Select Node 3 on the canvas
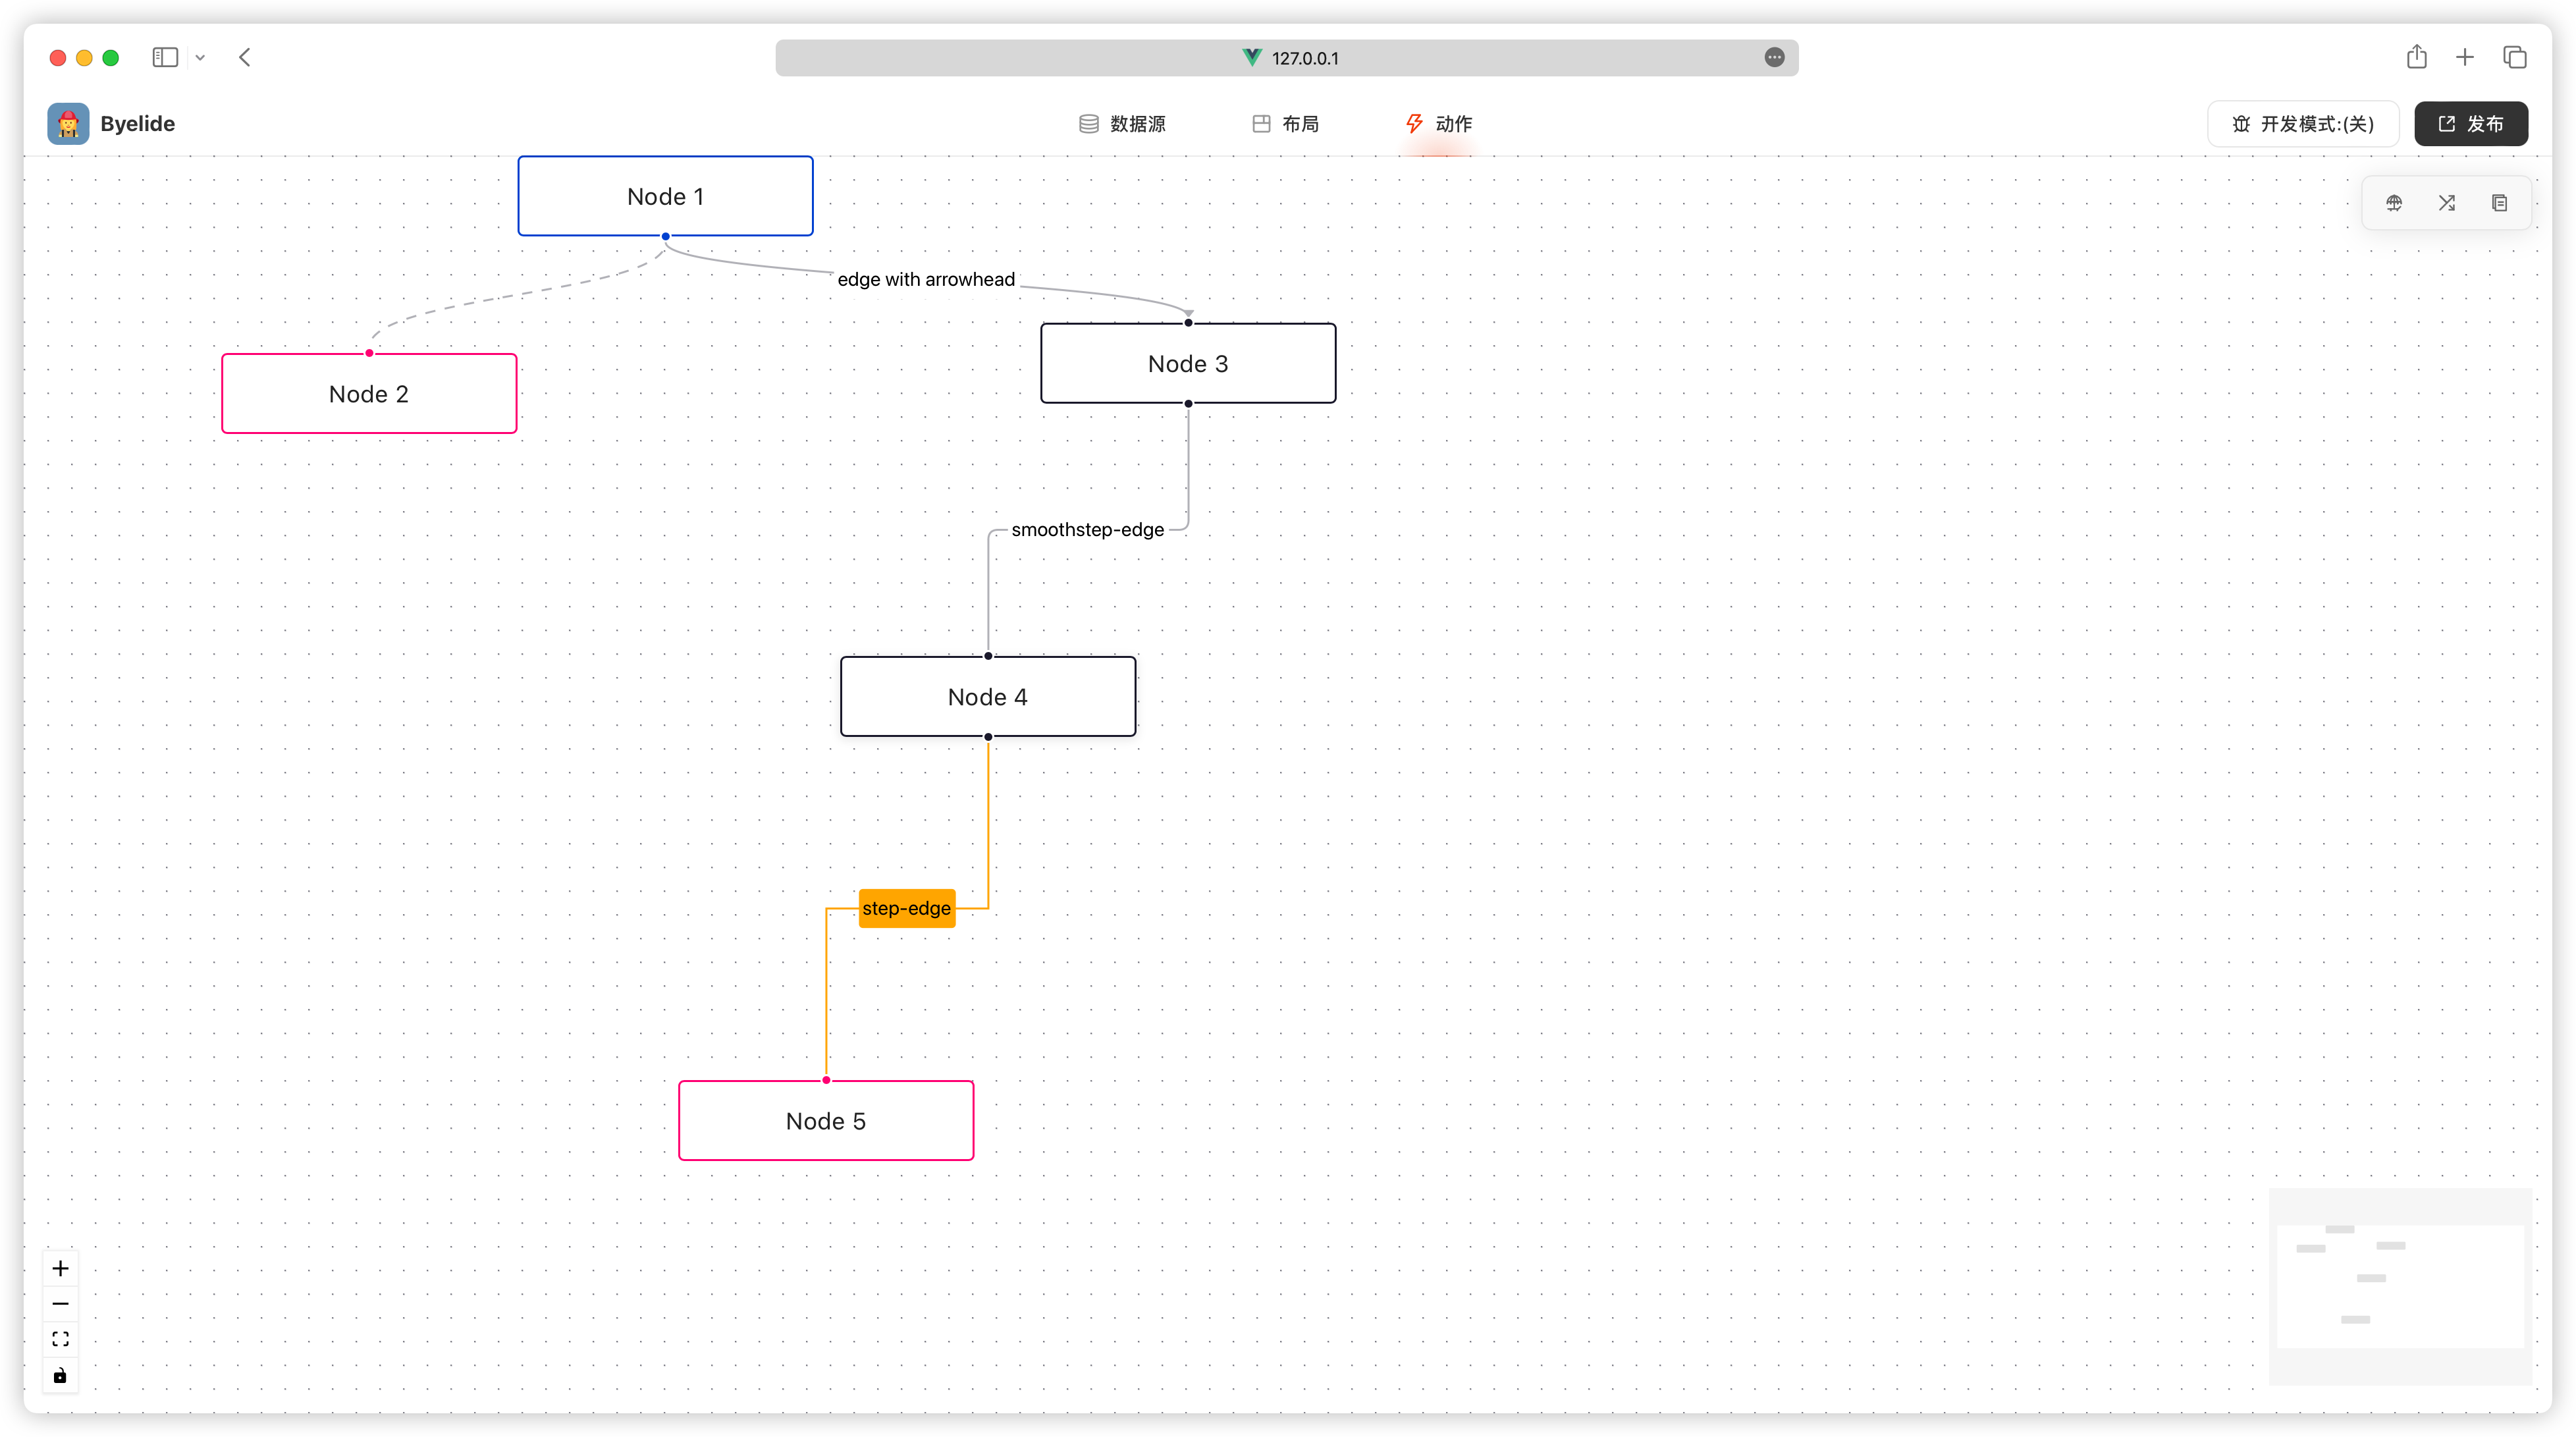Viewport: 2576px width, 1437px height. 1188,364
